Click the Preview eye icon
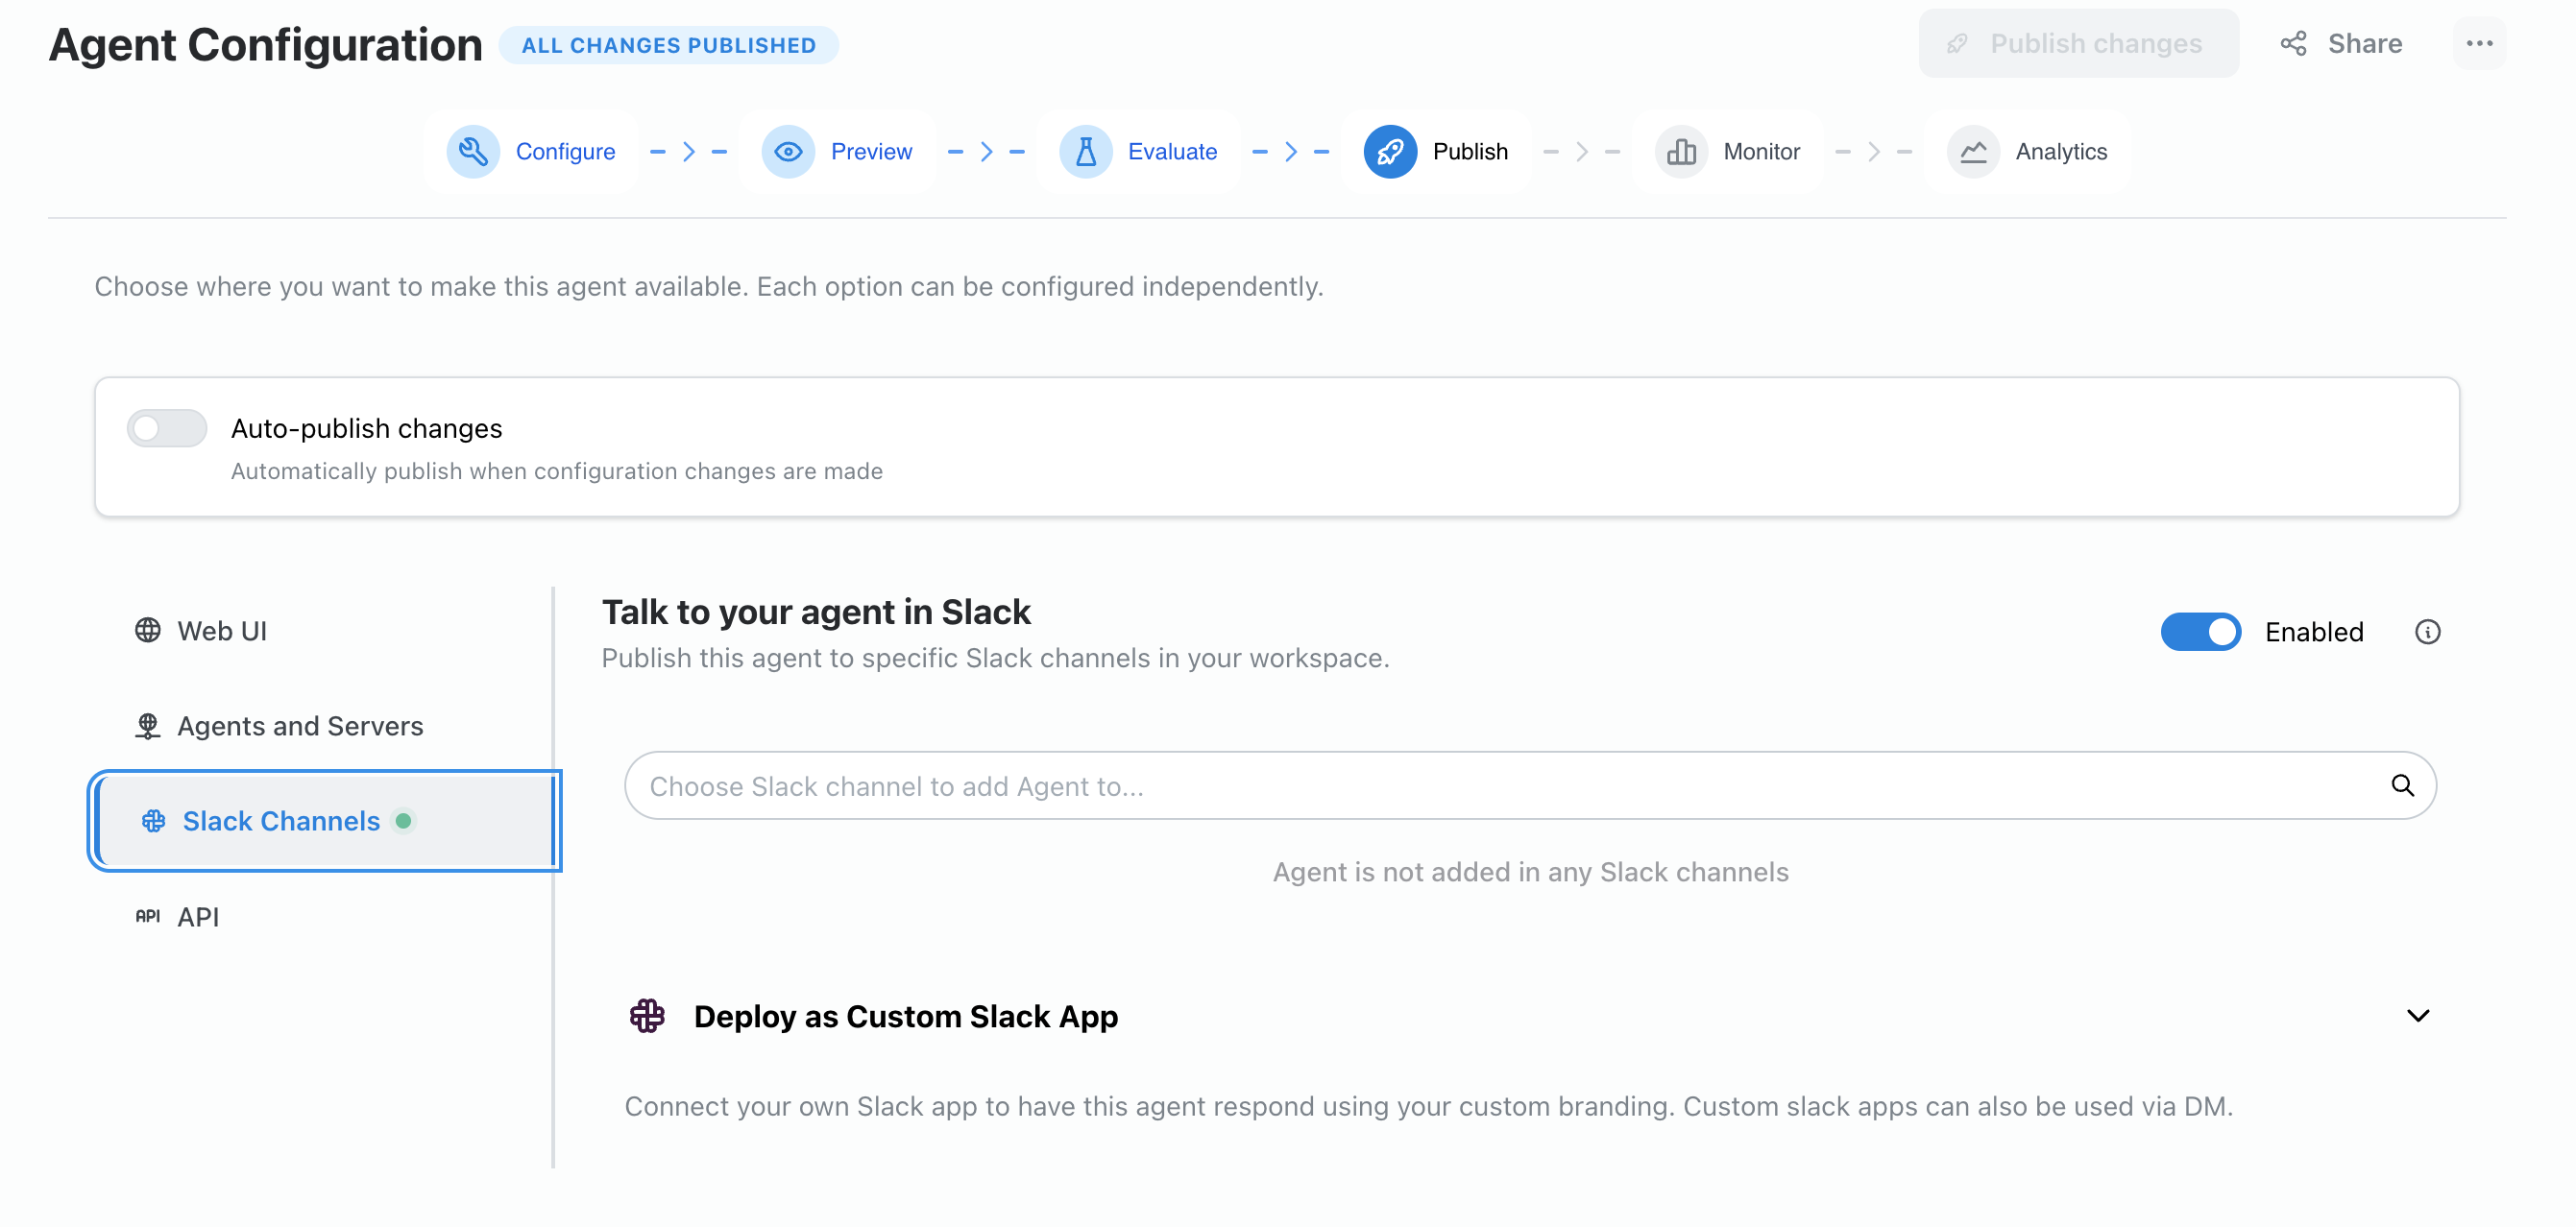This screenshot has height=1227, width=2576. 788,152
